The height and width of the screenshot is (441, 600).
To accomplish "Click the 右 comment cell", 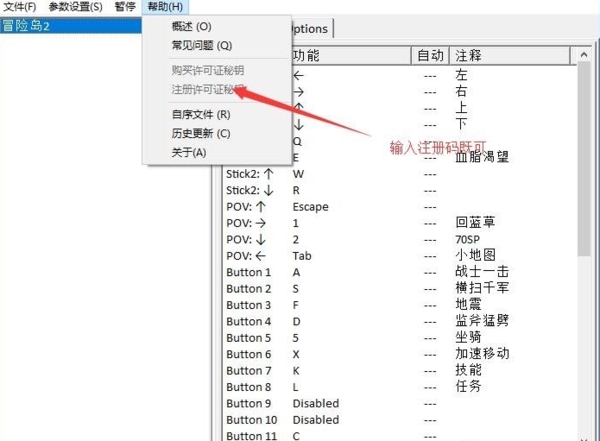I will pyautogui.click(x=461, y=91).
